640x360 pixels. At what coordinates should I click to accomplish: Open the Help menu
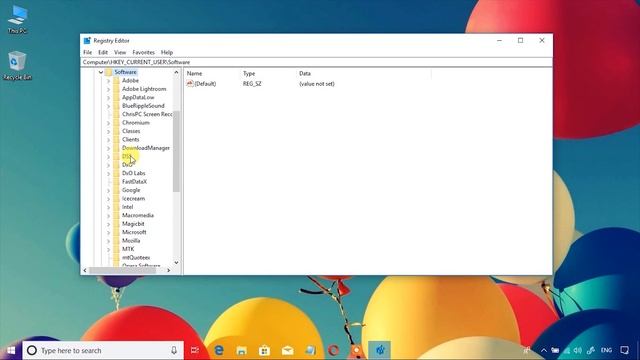click(x=167, y=52)
